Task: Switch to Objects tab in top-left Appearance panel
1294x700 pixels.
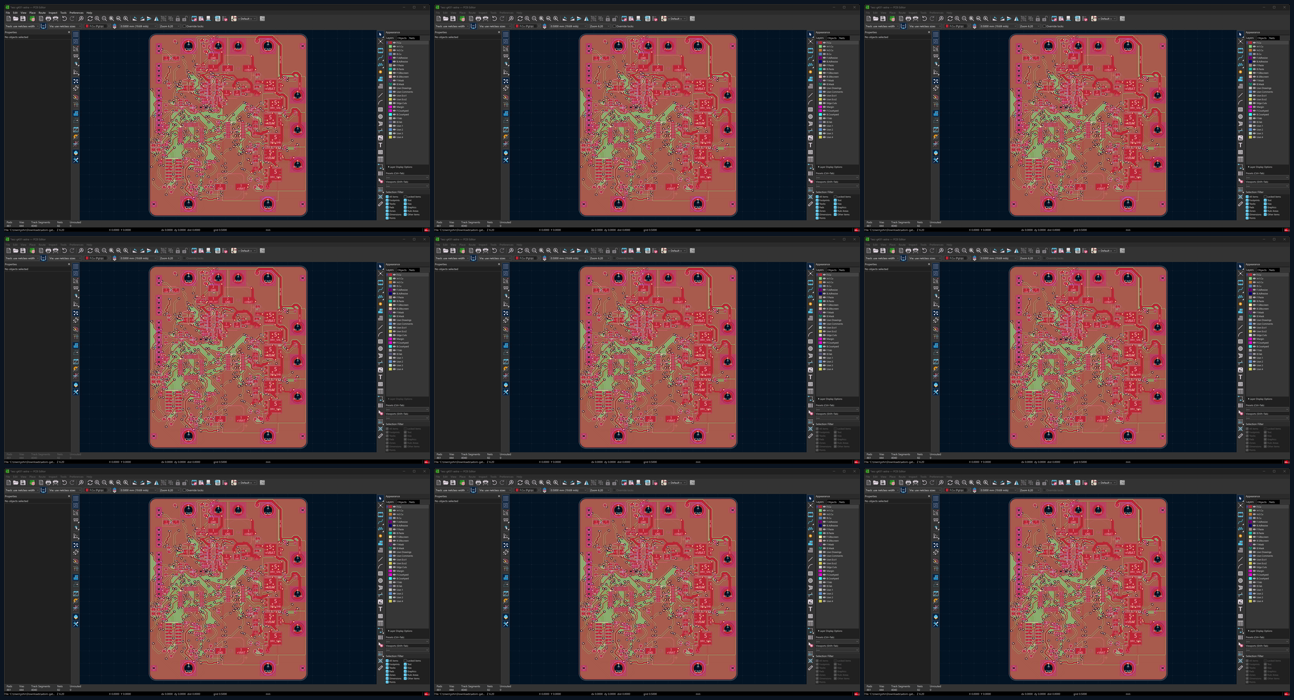Action: 403,38
